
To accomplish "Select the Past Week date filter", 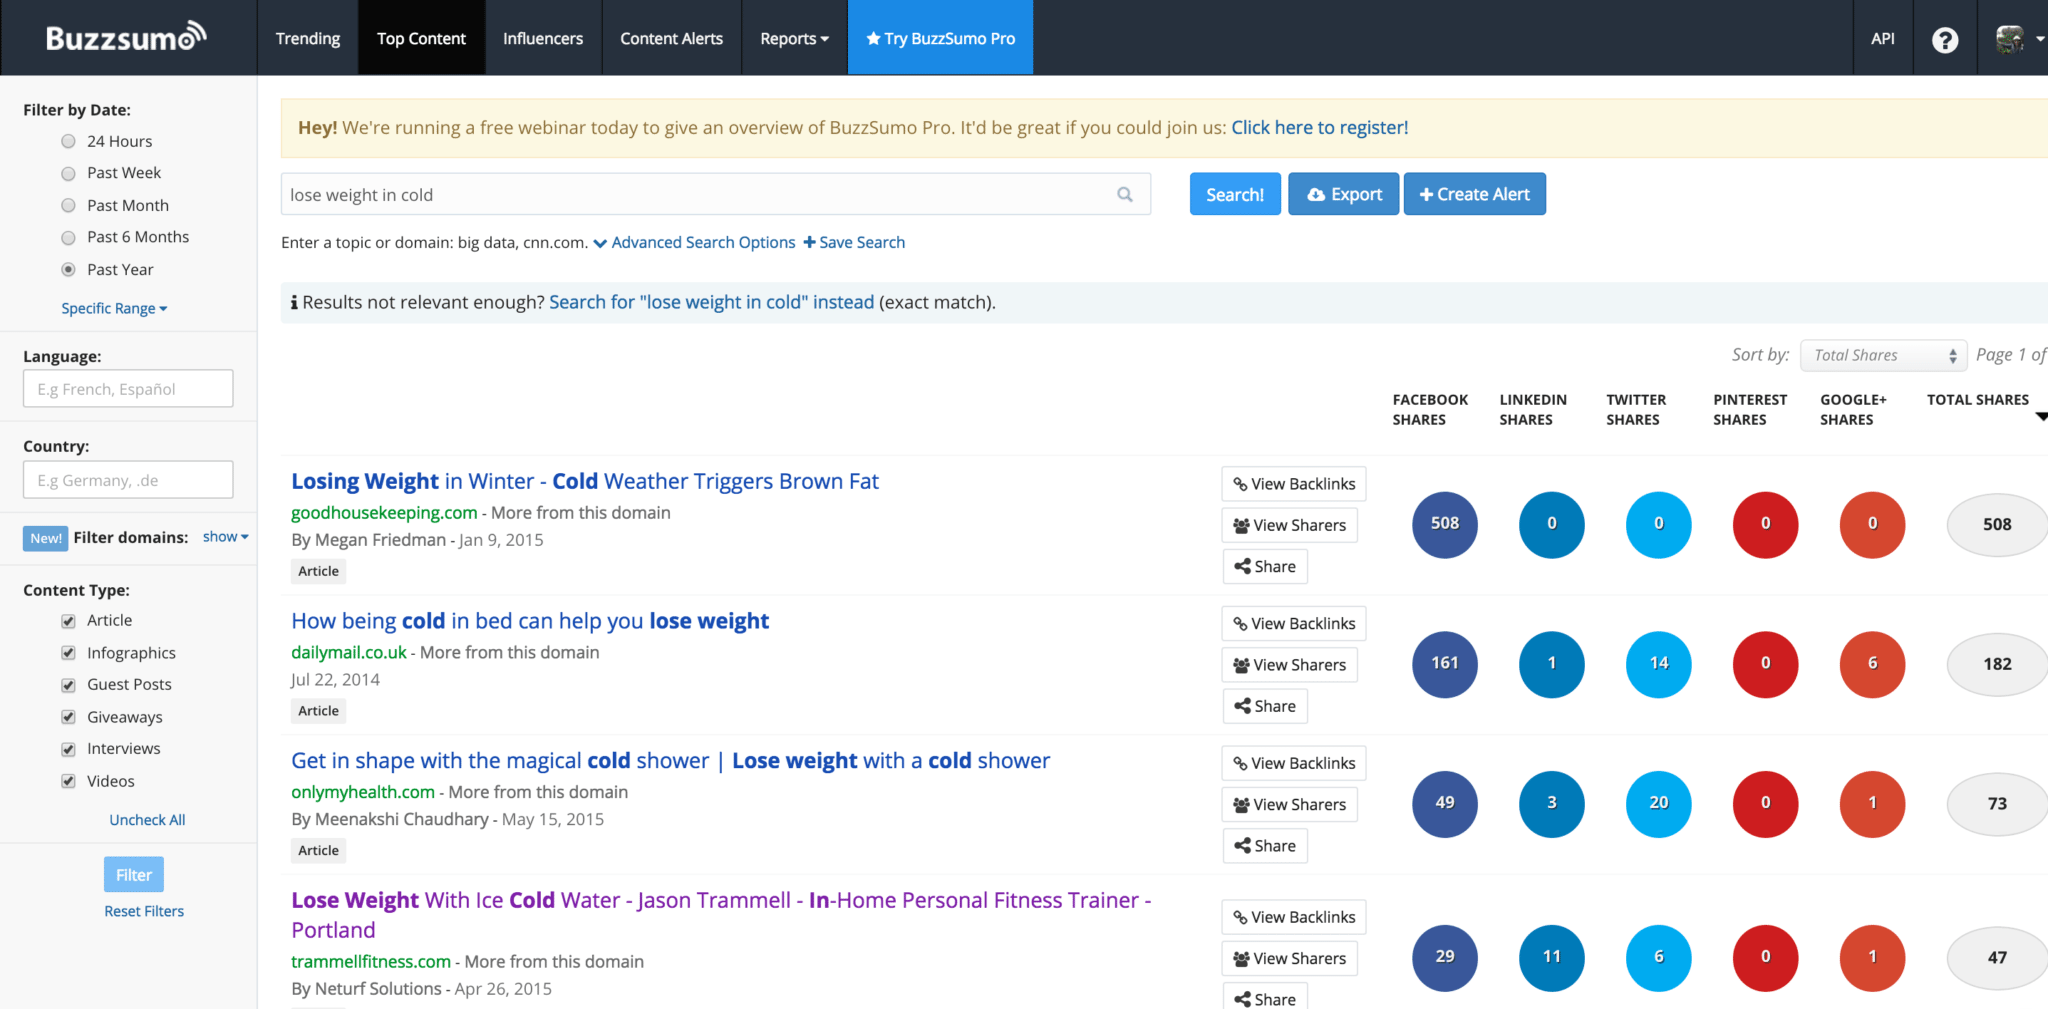I will [x=68, y=173].
